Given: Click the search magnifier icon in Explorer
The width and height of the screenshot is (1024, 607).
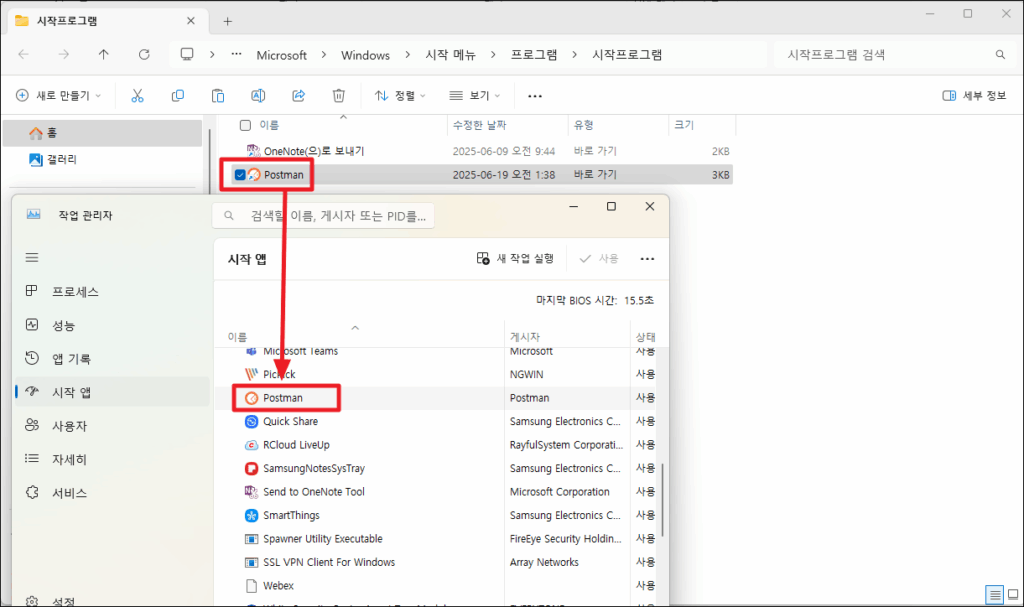Looking at the screenshot, I should pos(1000,55).
